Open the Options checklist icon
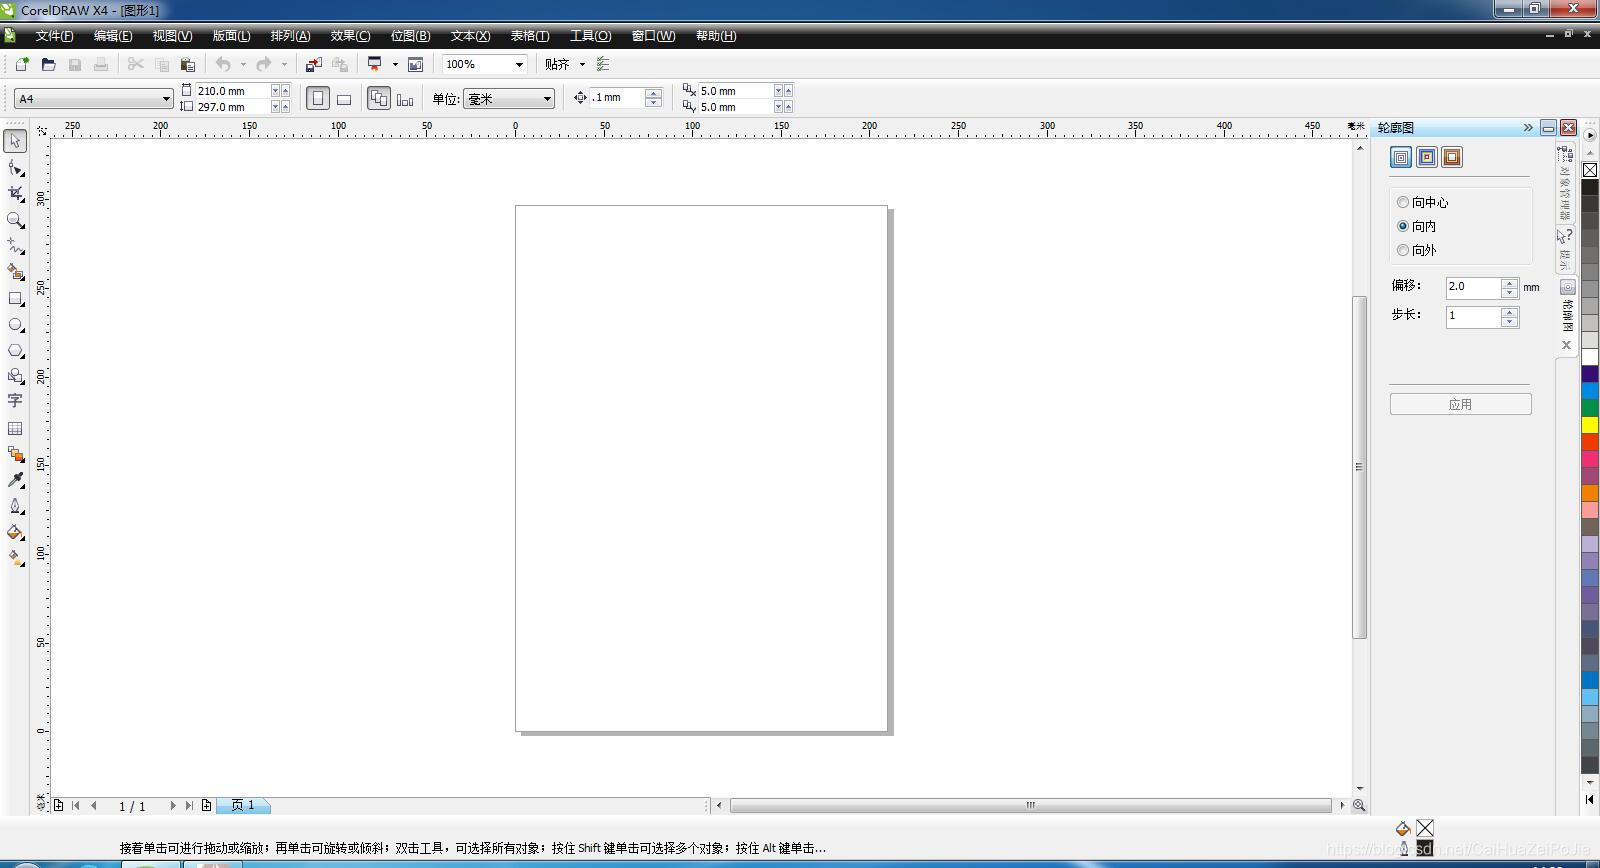1600x868 pixels. tap(603, 64)
